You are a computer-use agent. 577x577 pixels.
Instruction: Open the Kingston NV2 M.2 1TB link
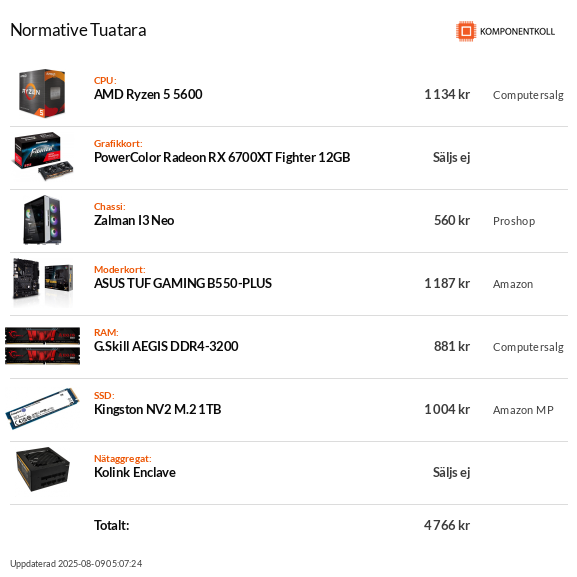157,409
